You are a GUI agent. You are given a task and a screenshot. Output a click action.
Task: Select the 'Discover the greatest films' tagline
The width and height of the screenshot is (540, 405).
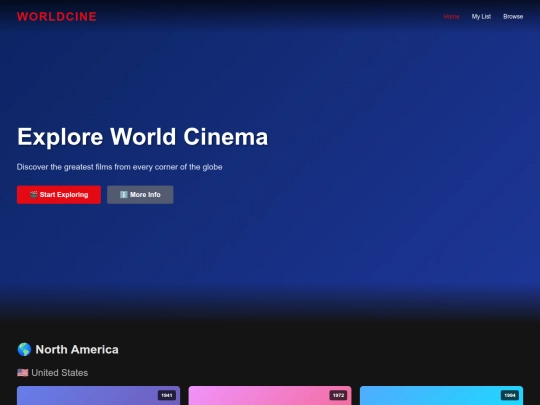[120, 167]
